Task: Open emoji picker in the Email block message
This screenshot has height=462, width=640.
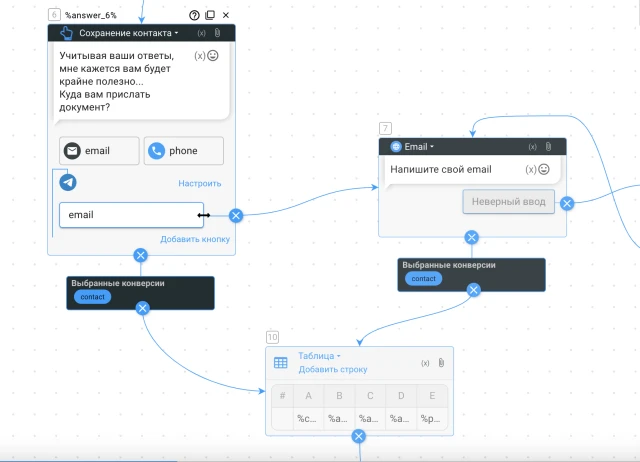Action: point(544,170)
